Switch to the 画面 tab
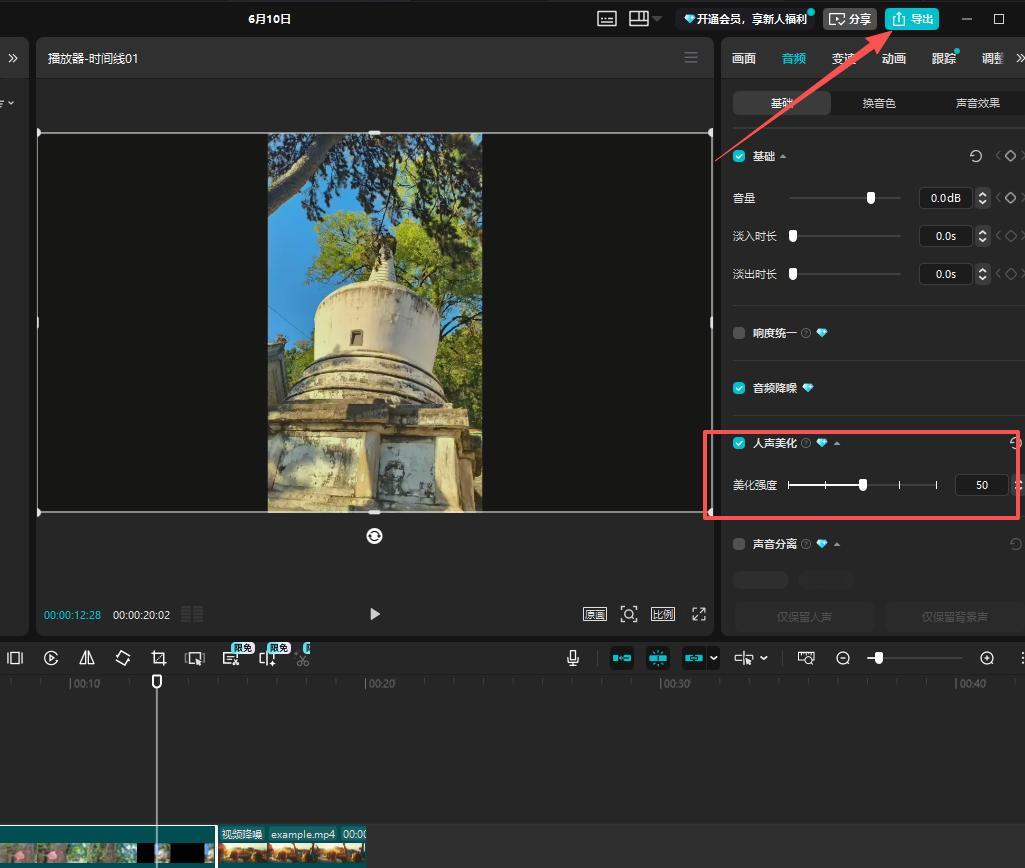1025x868 pixels. click(744, 59)
